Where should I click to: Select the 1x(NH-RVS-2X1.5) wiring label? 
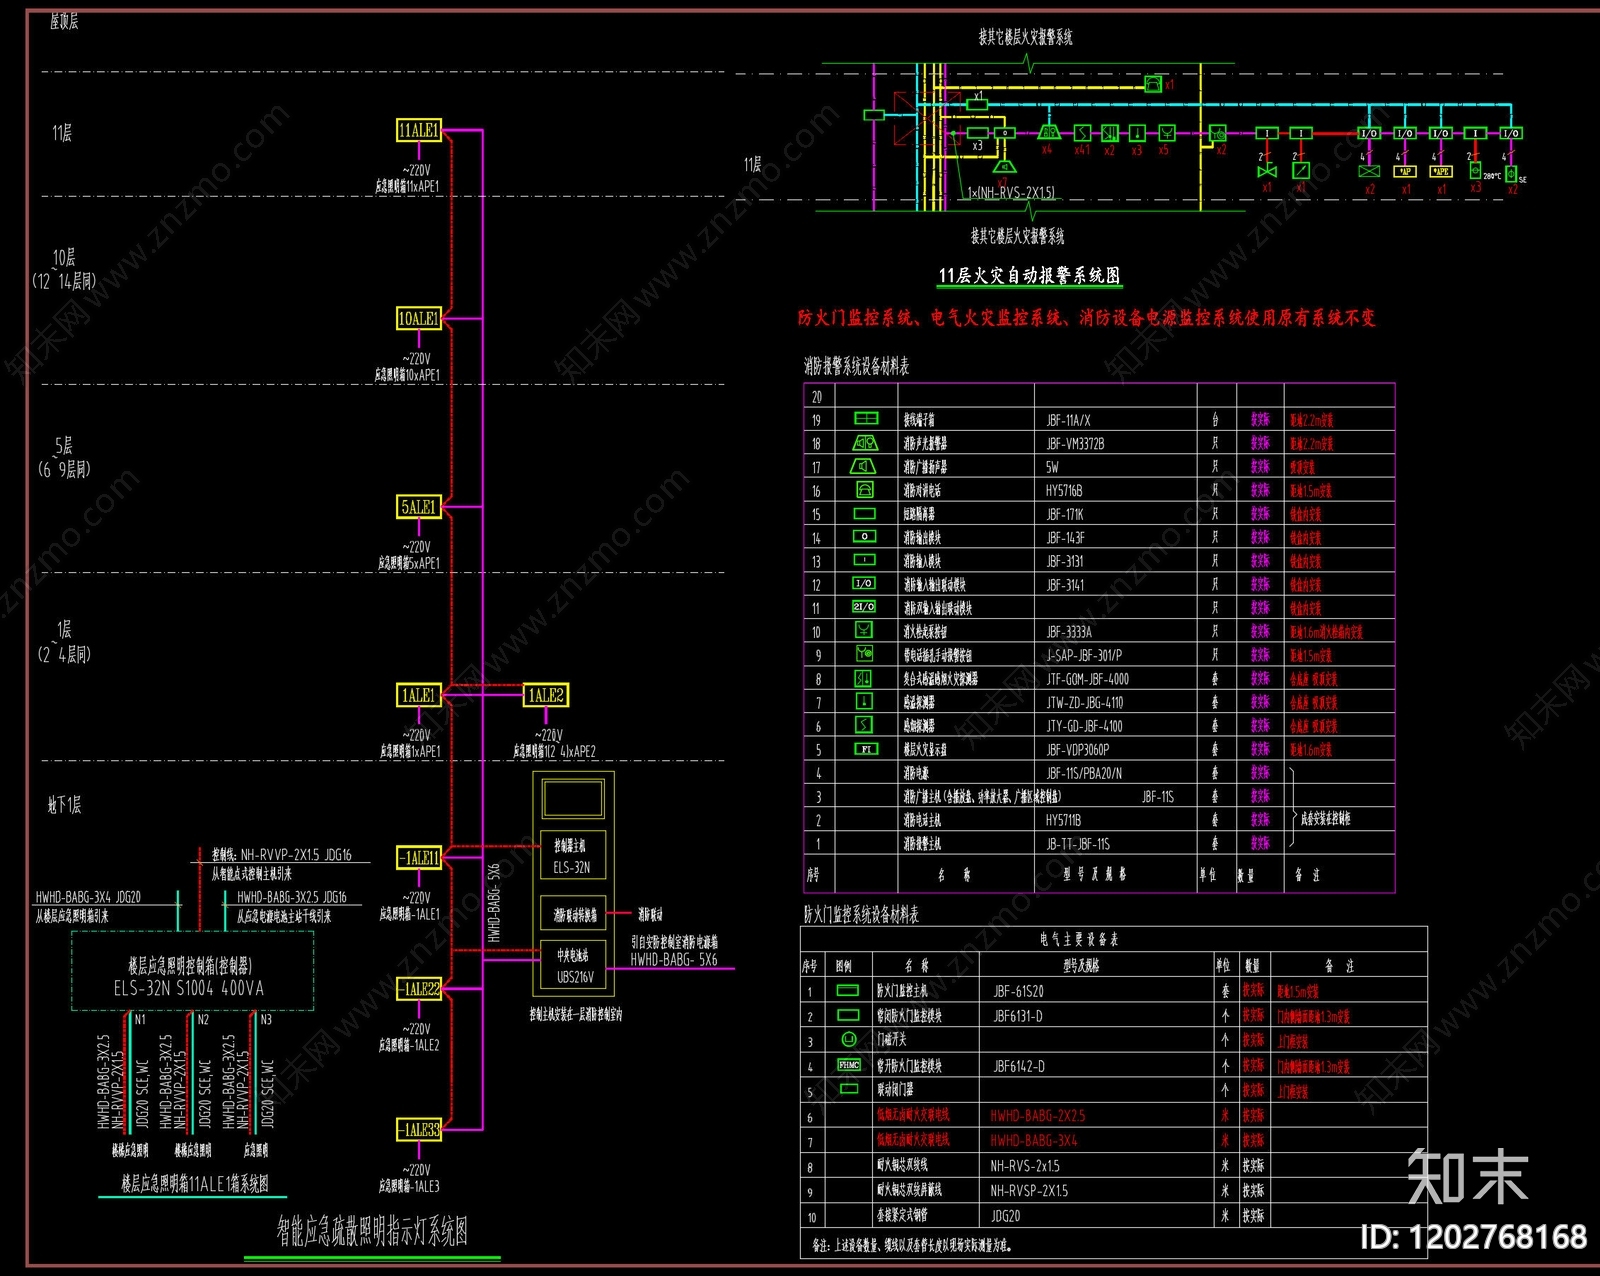(1011, 192)
